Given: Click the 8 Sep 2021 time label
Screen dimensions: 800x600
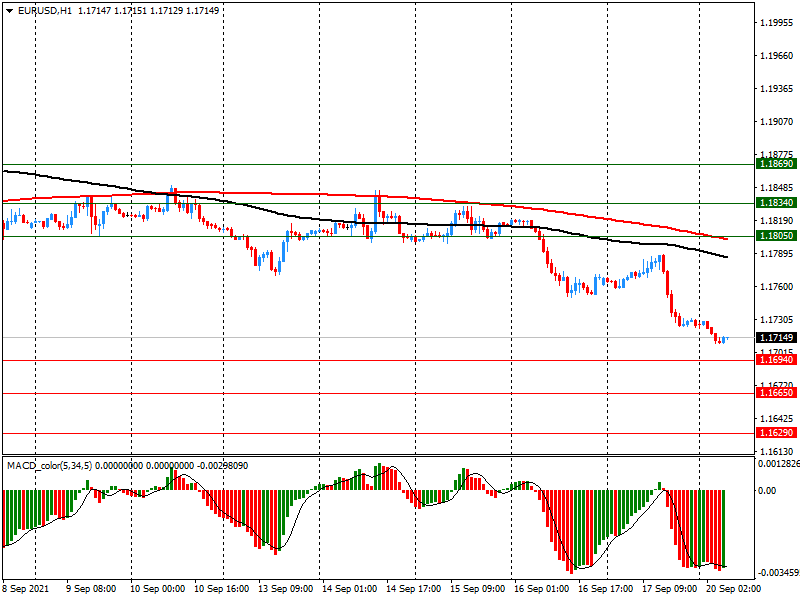Looking at the screenshot, I should click(26, 589).
